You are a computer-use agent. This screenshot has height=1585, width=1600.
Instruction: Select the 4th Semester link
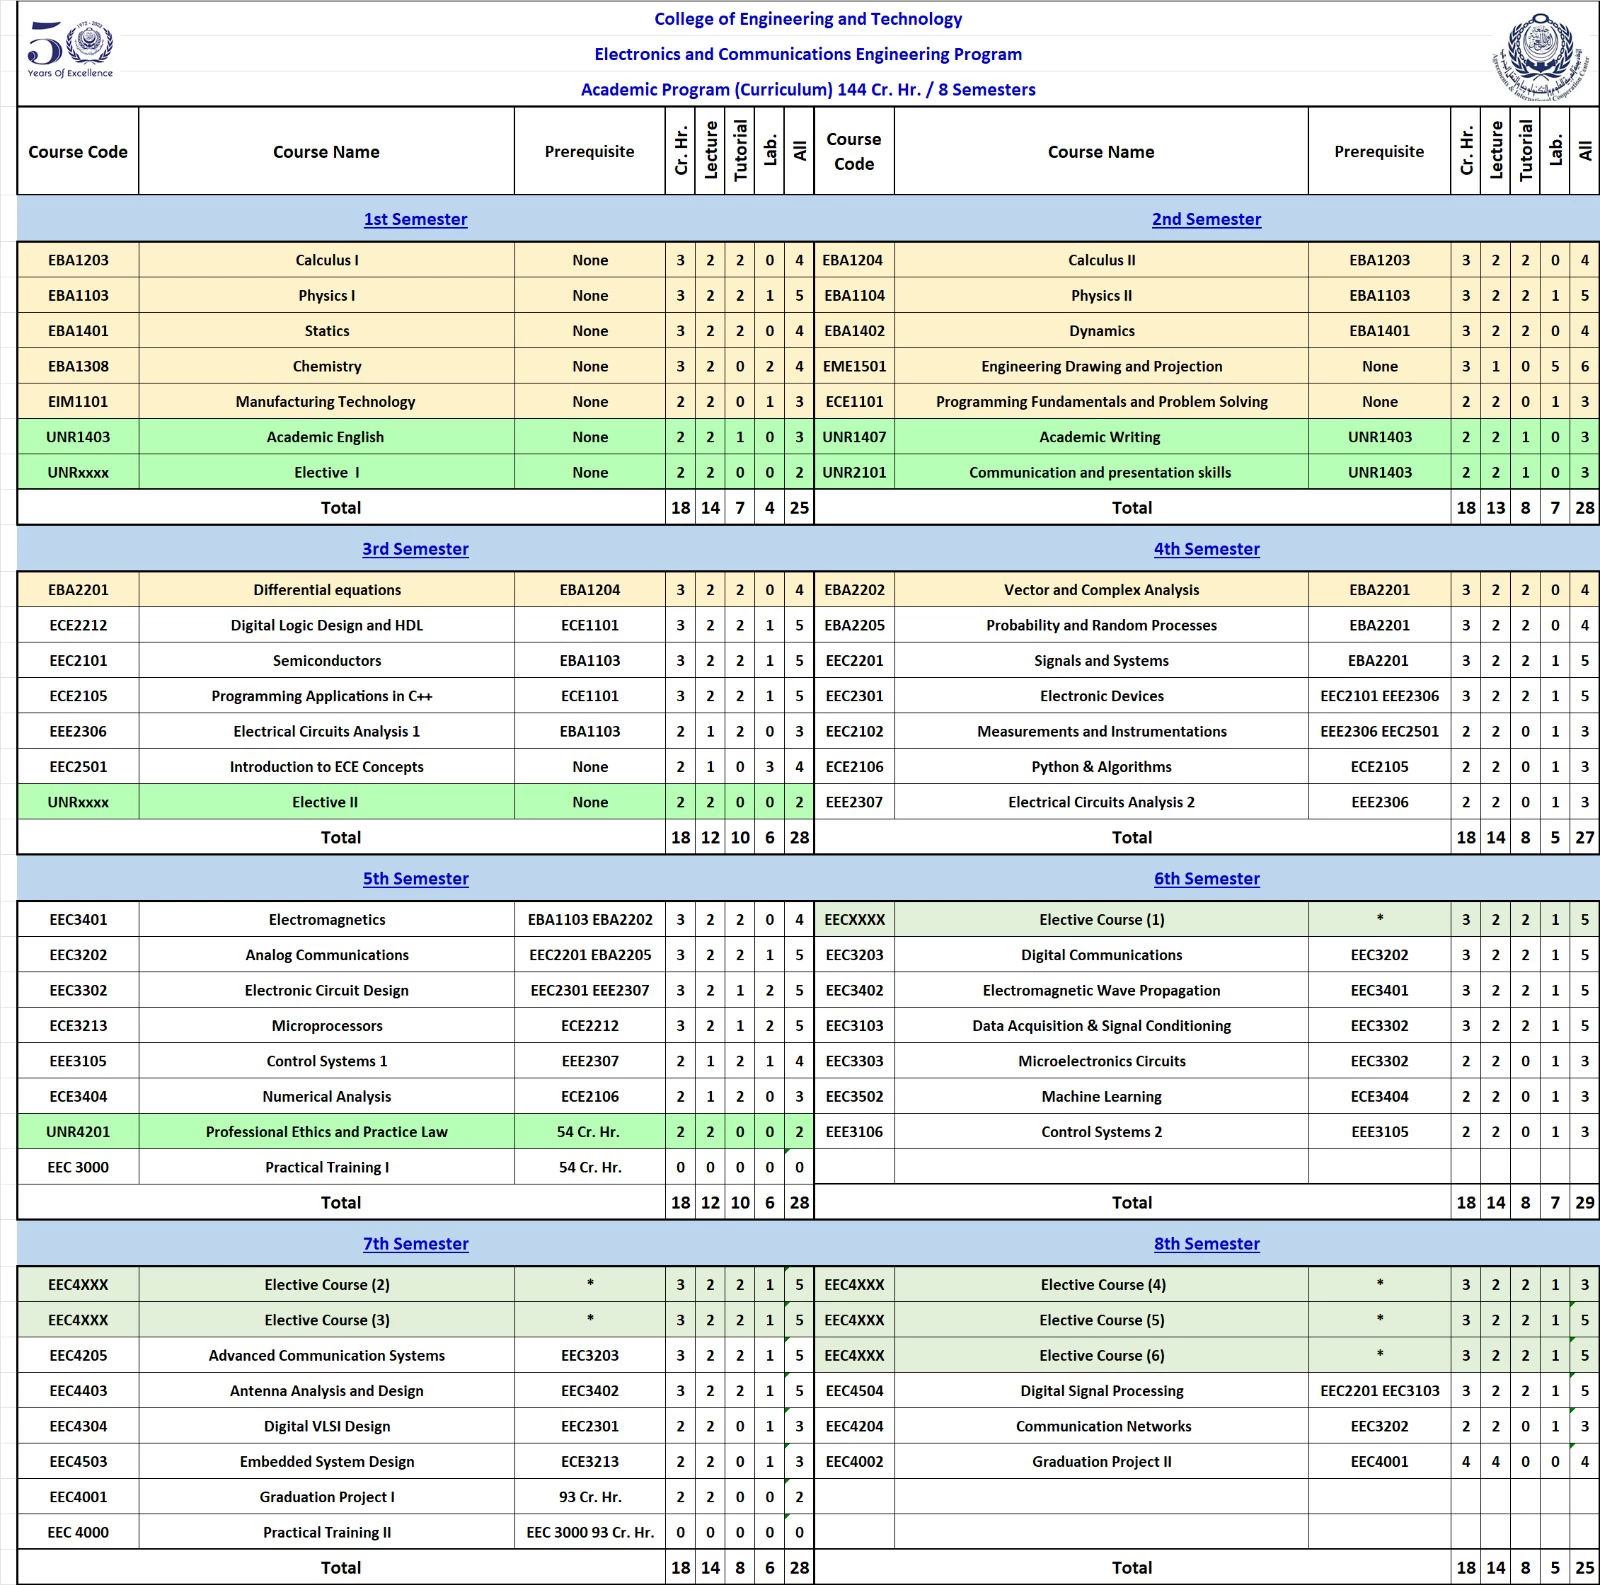(1206, 549)
